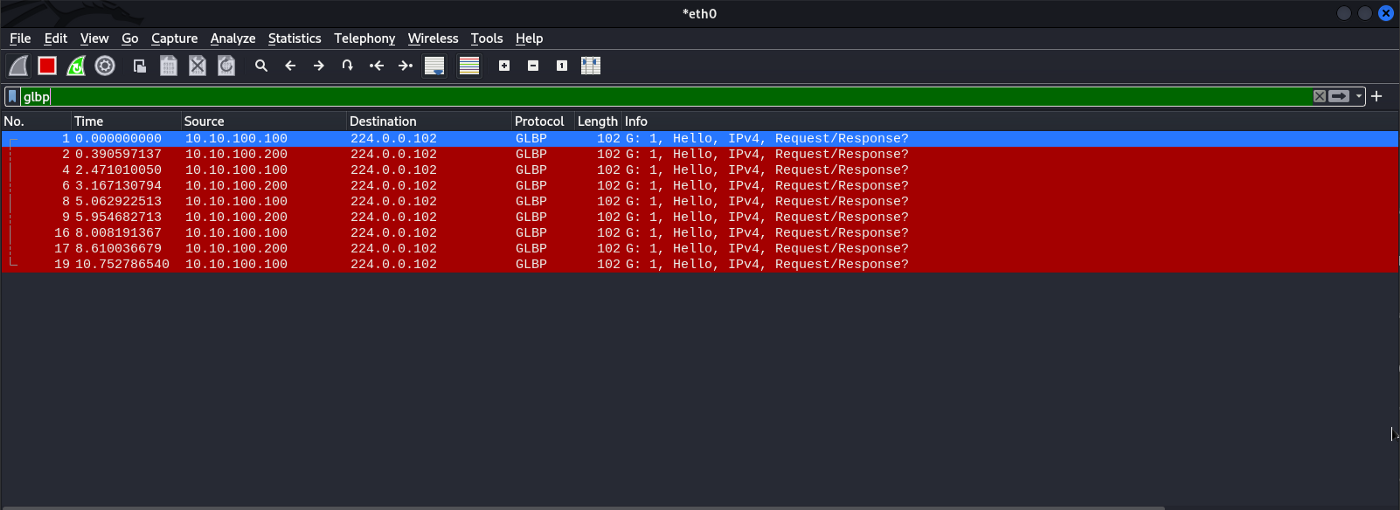Zoom in on packet list text
The width and height of the screenshot is (1400, 510).
504,66
